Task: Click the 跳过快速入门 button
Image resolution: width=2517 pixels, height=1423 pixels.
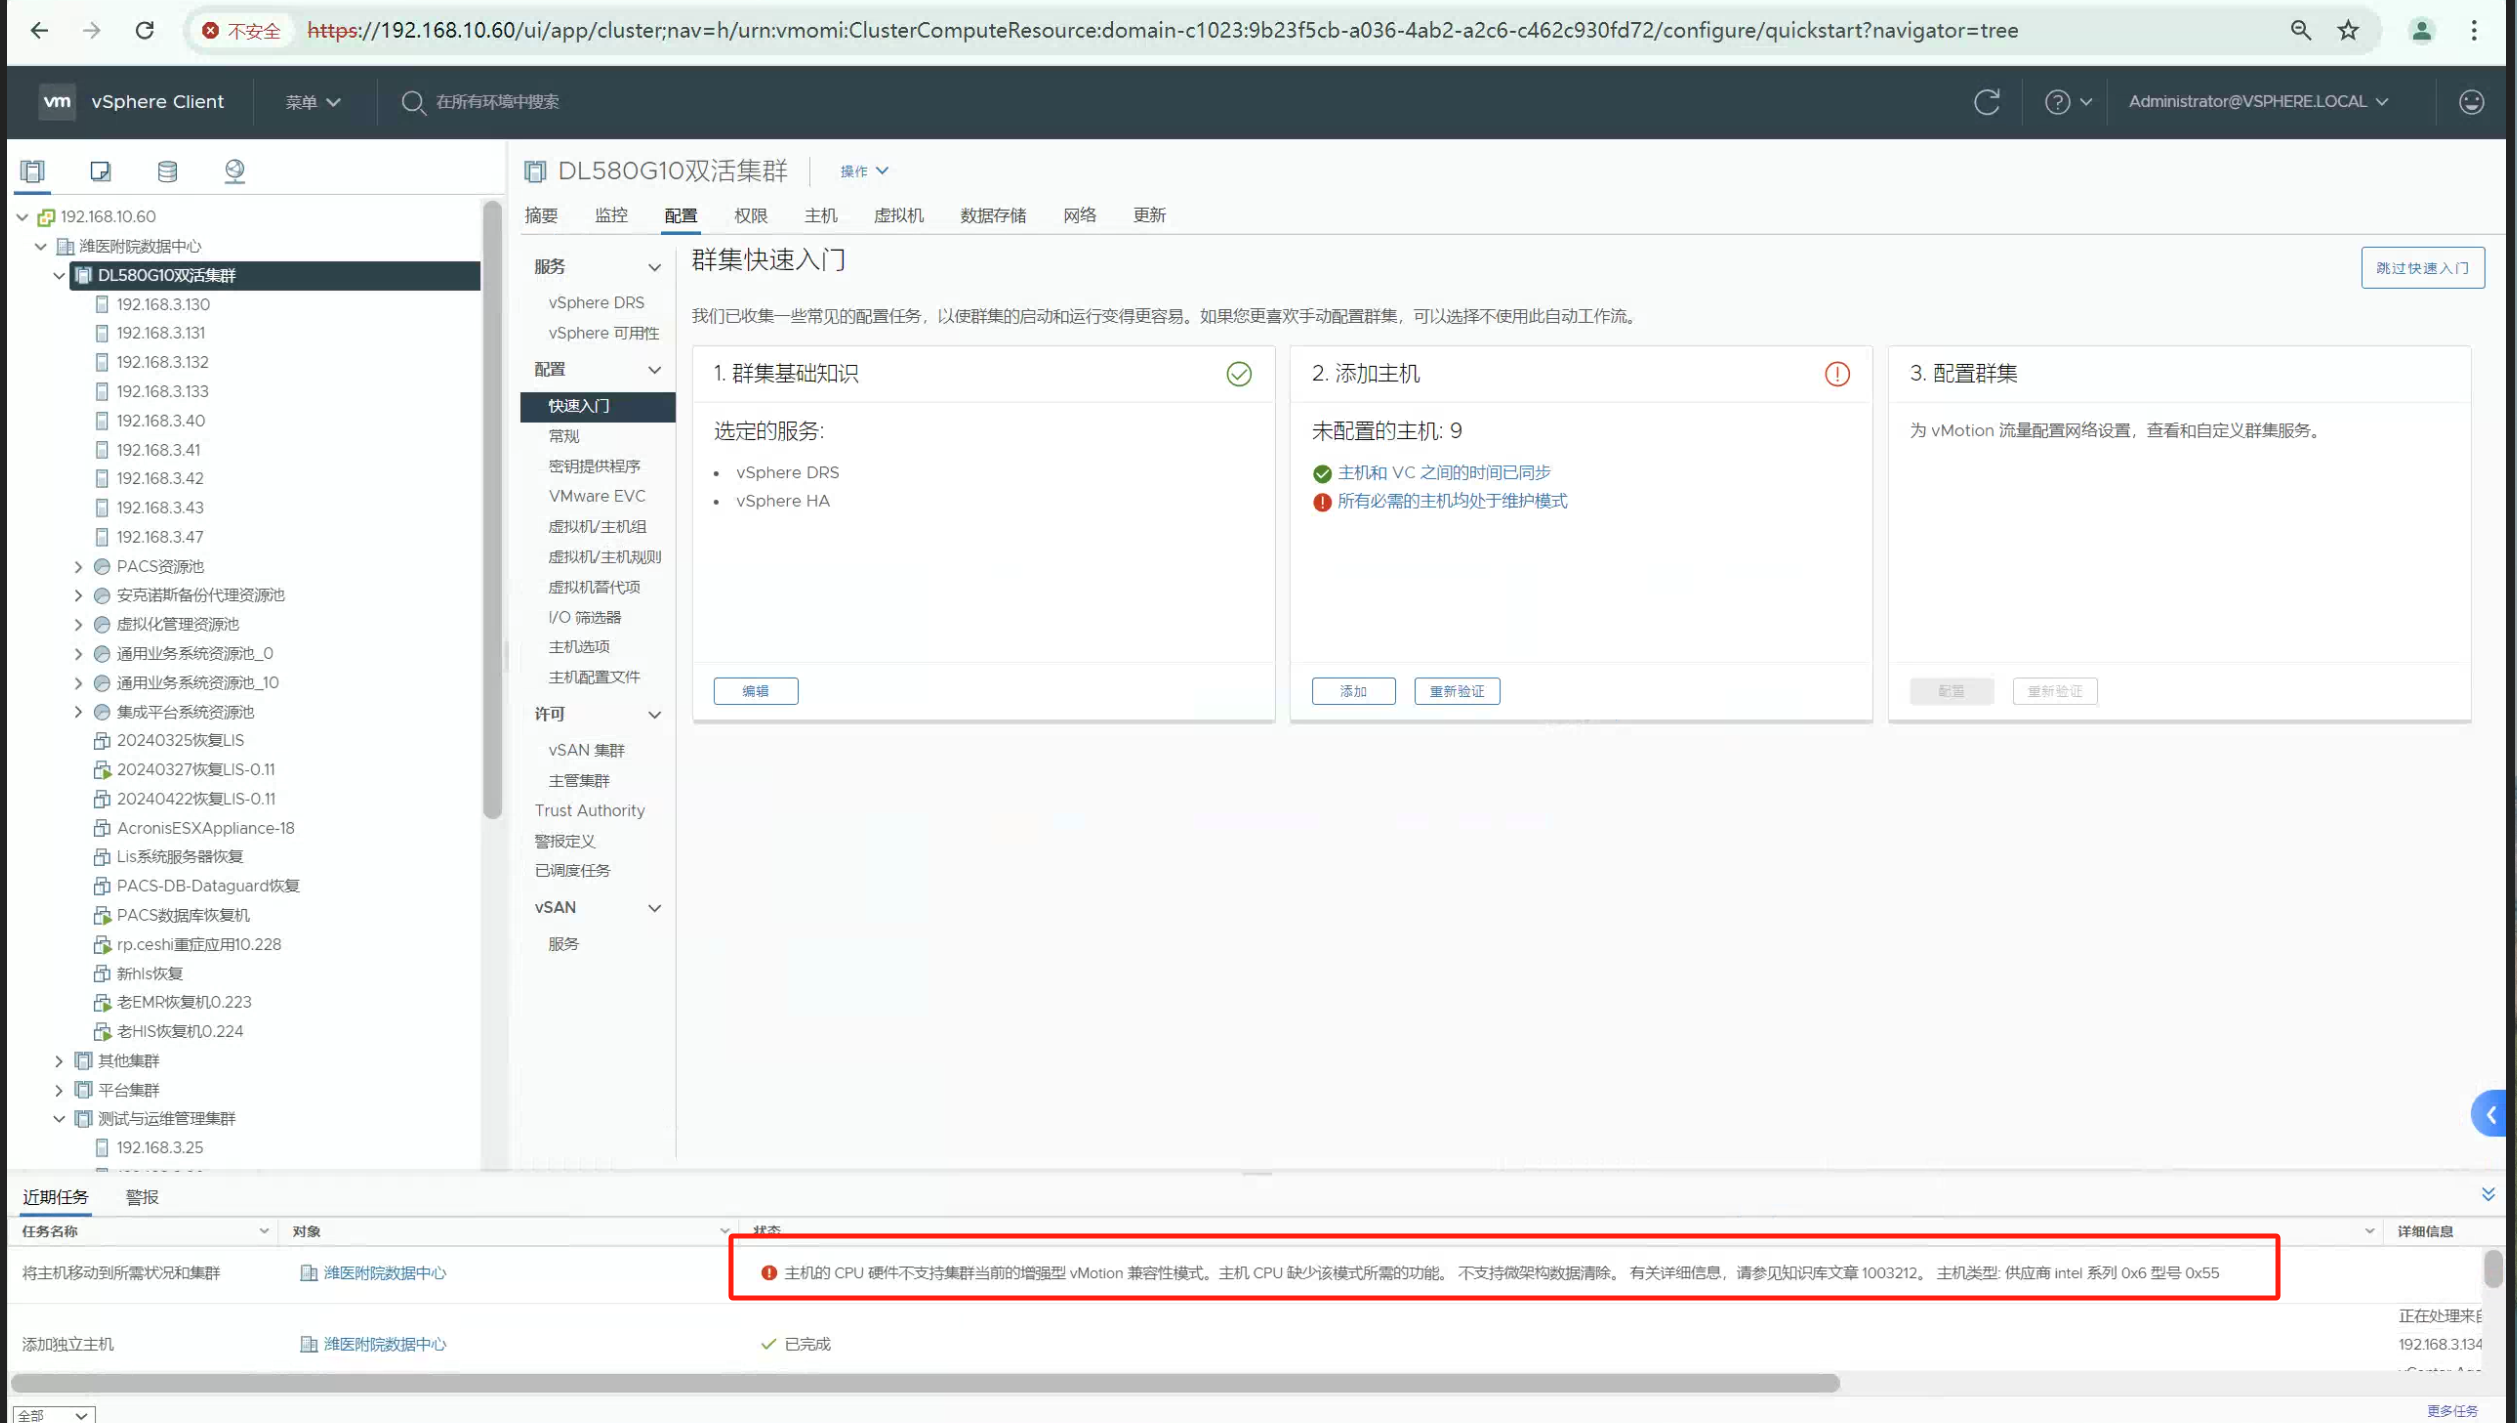Action: (x=2421, y=268)
